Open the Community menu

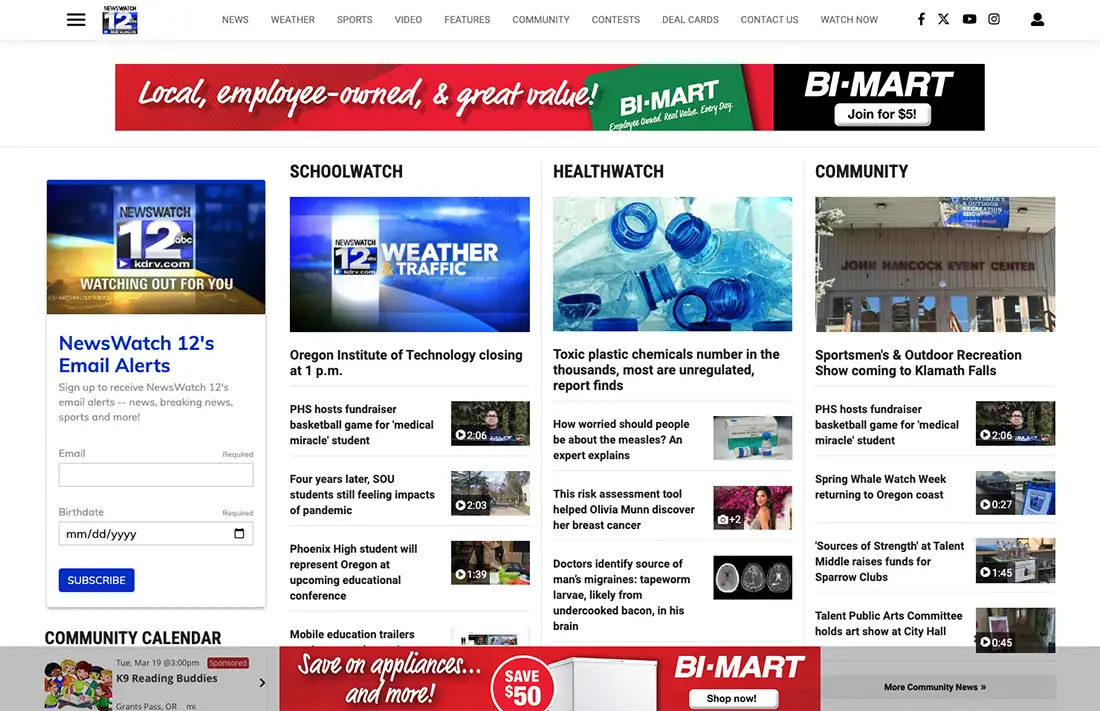pyautogui.click(x=541, y=20)
